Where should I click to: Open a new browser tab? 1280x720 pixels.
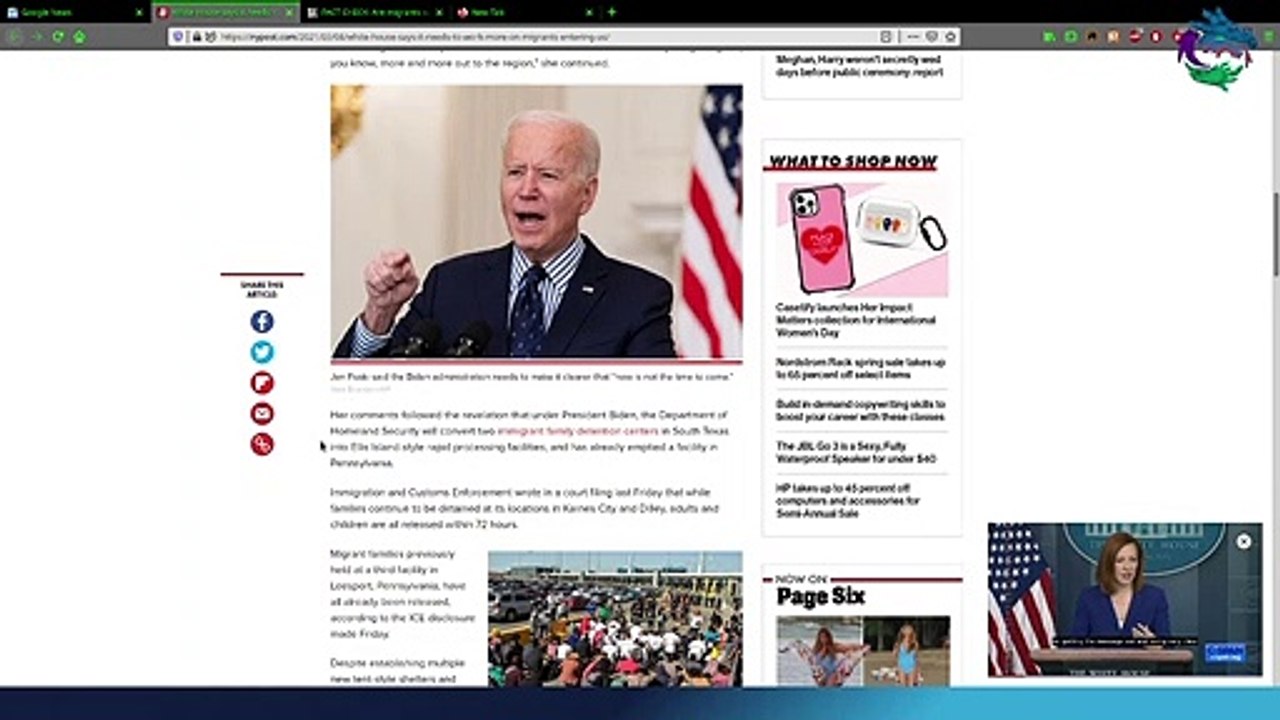click(x=612, y=12)
